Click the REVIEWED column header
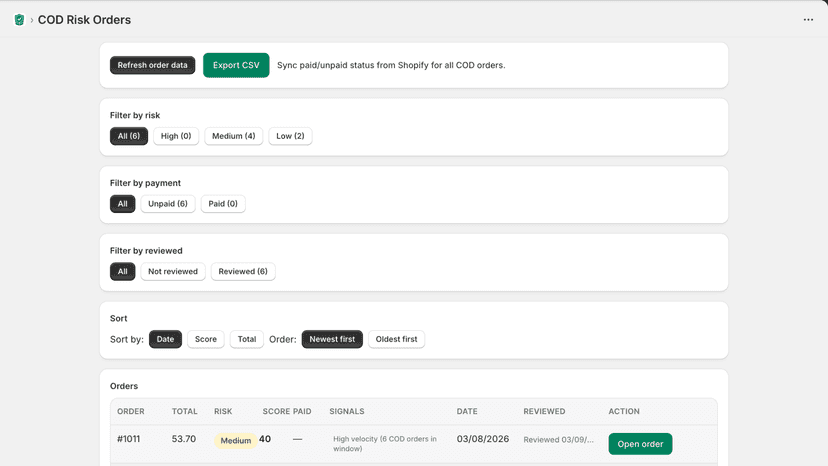This screenshot has height=466, width=828. [x=544, y=411]
